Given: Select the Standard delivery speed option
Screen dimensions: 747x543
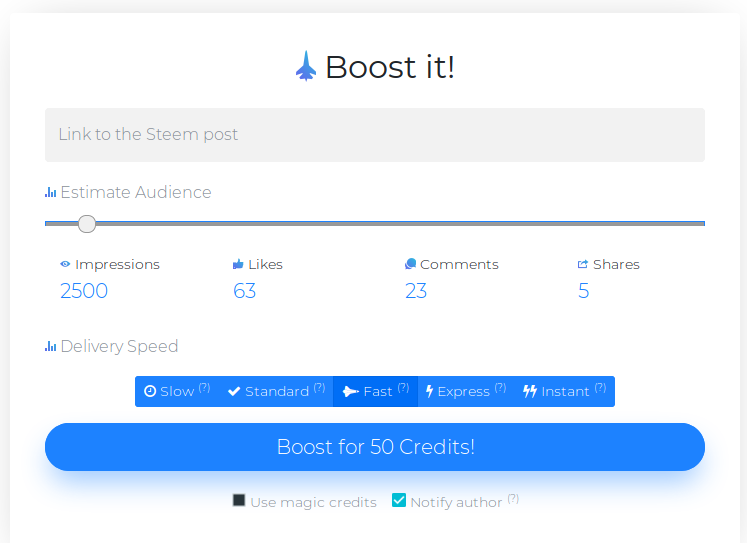Looking at the screenshot, I should pyautogui.click(x=276, y=392).
